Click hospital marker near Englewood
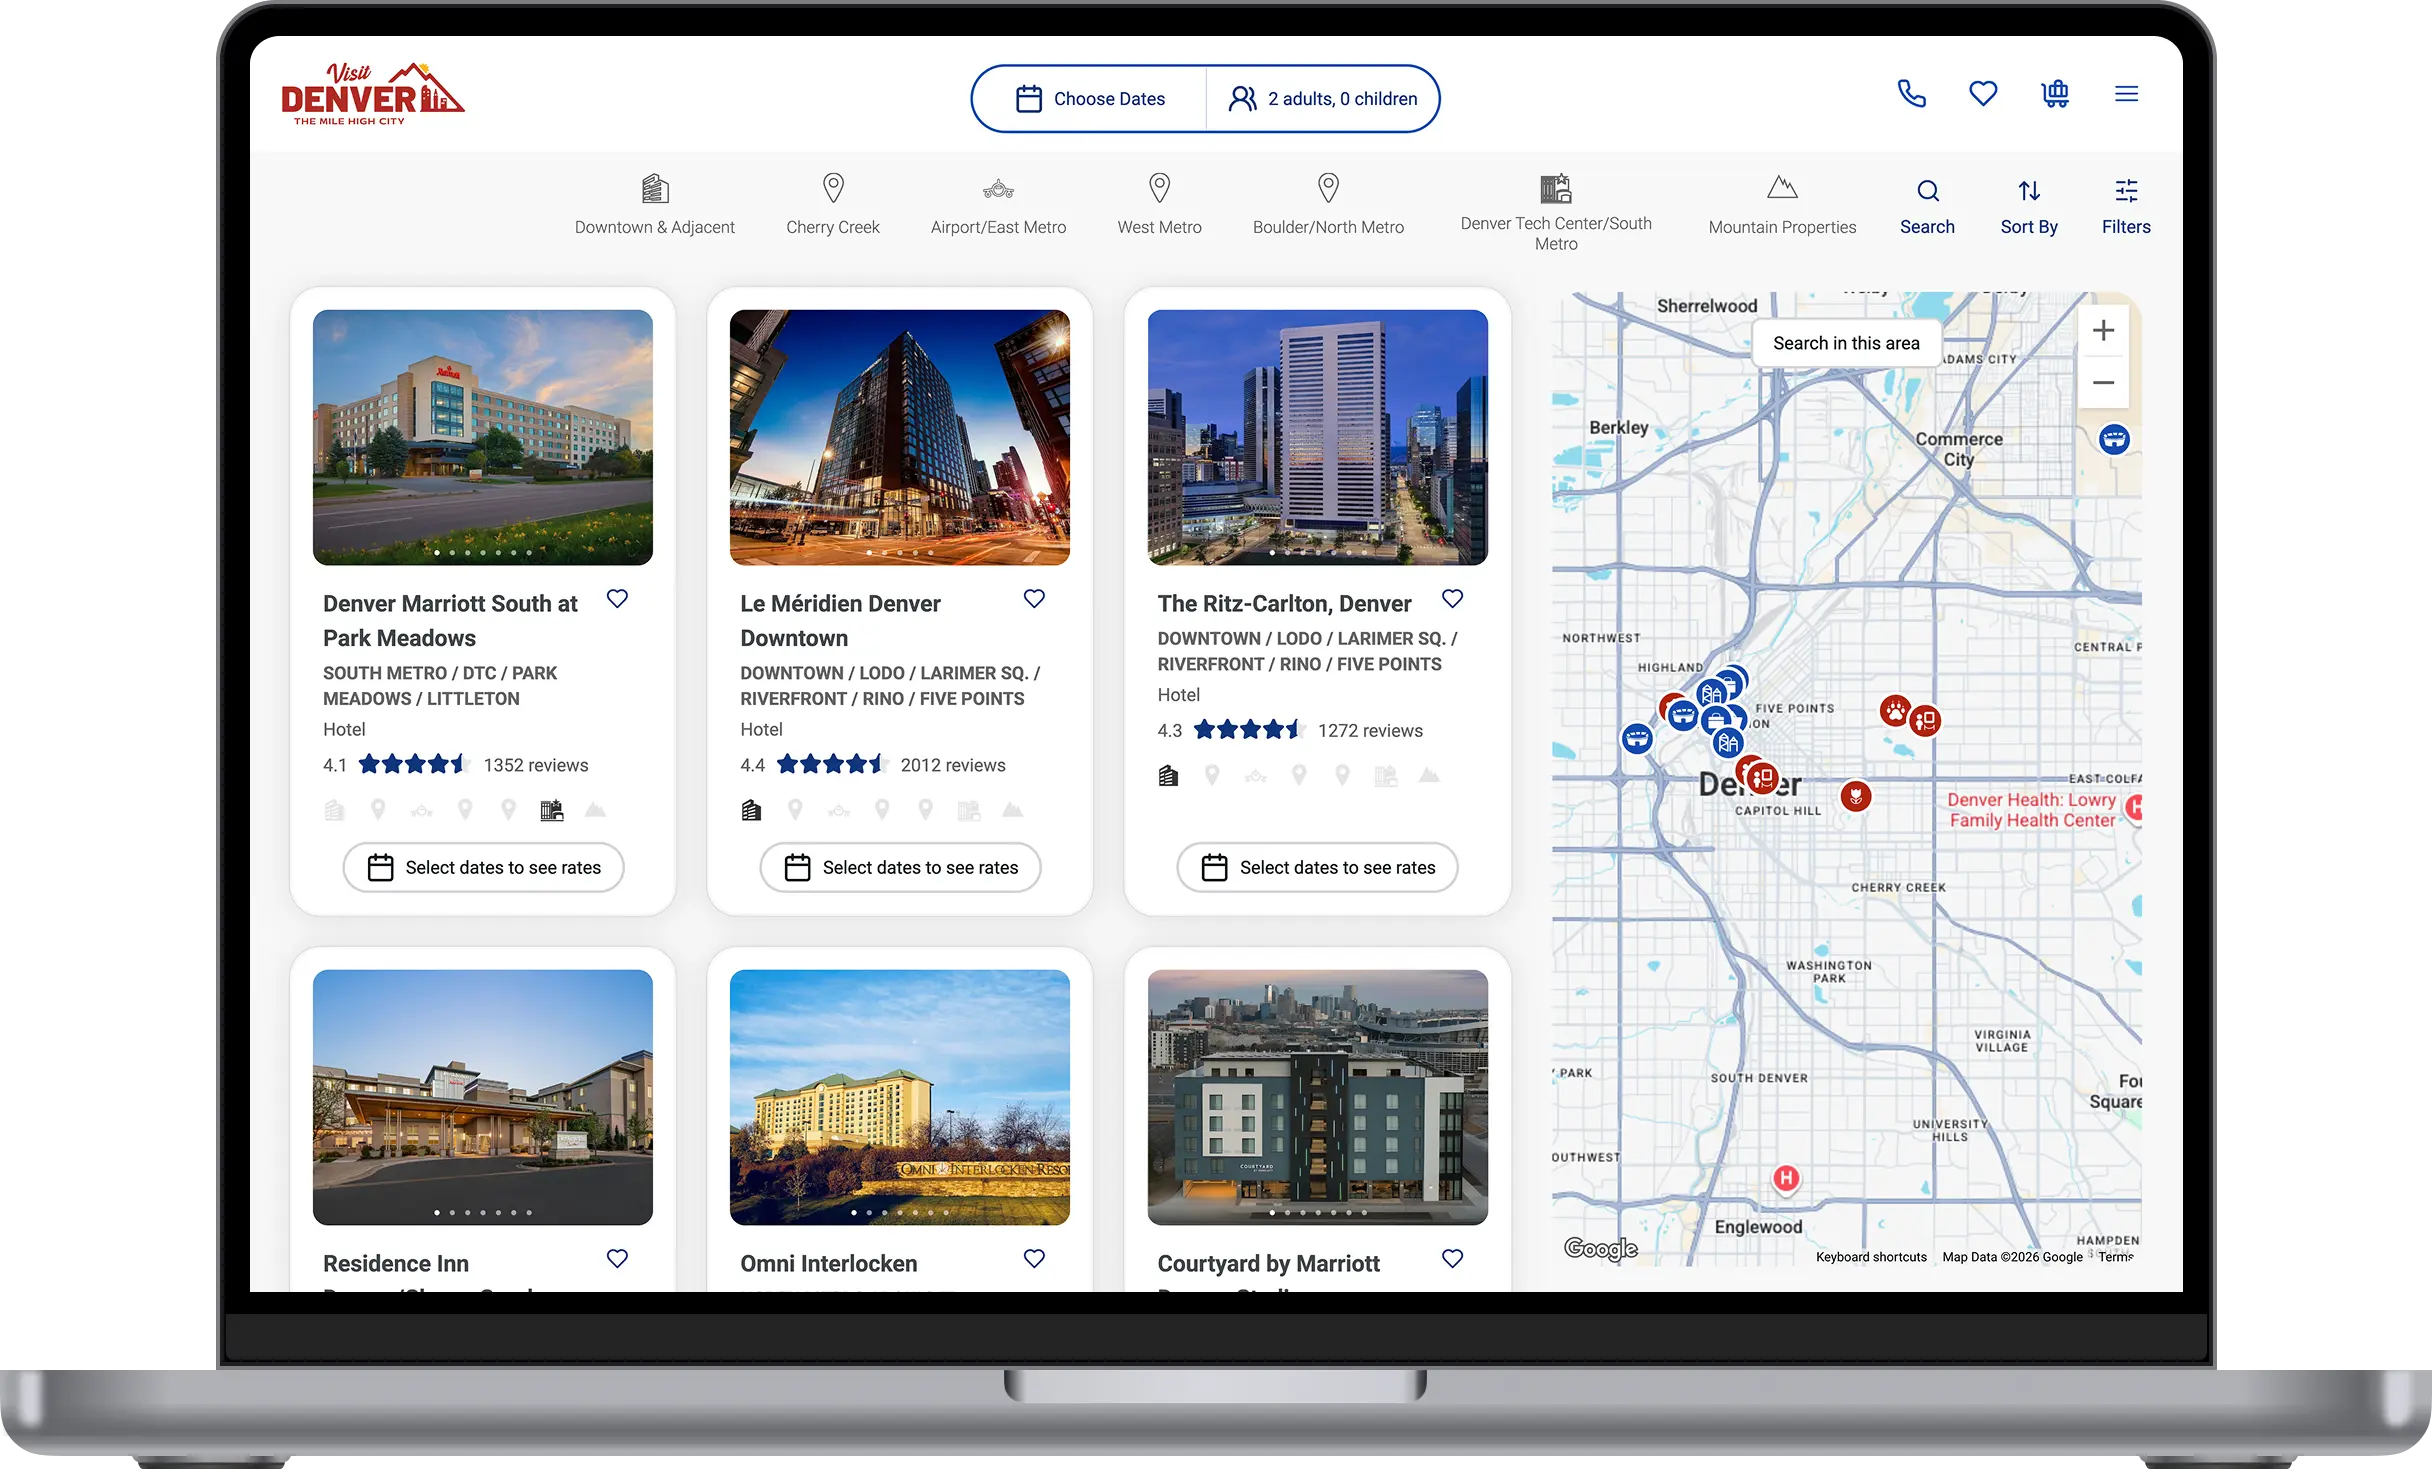 (x=1786, y=1179)
